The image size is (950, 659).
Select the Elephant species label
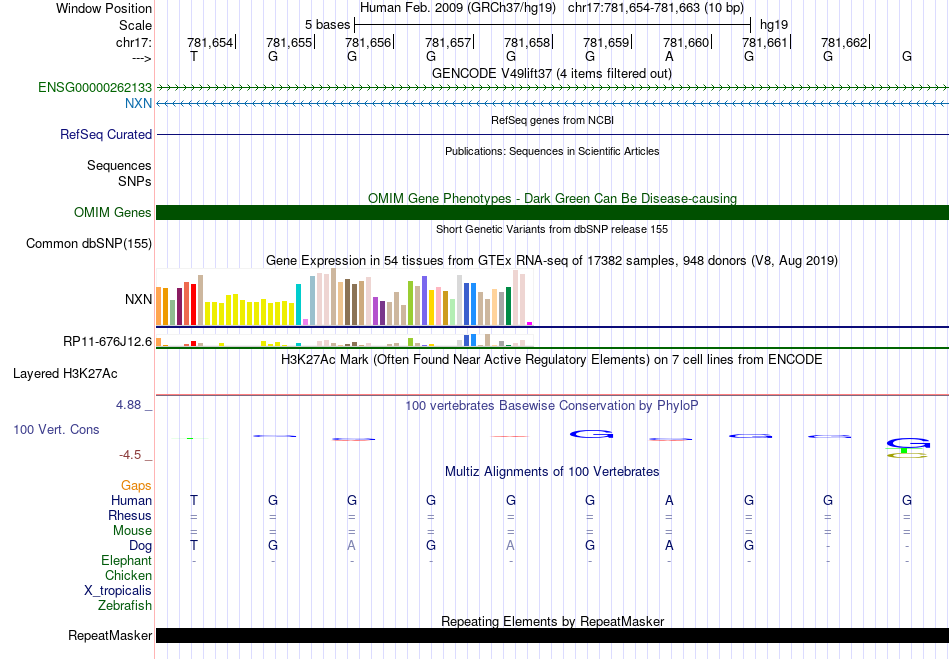pos(126,561)
